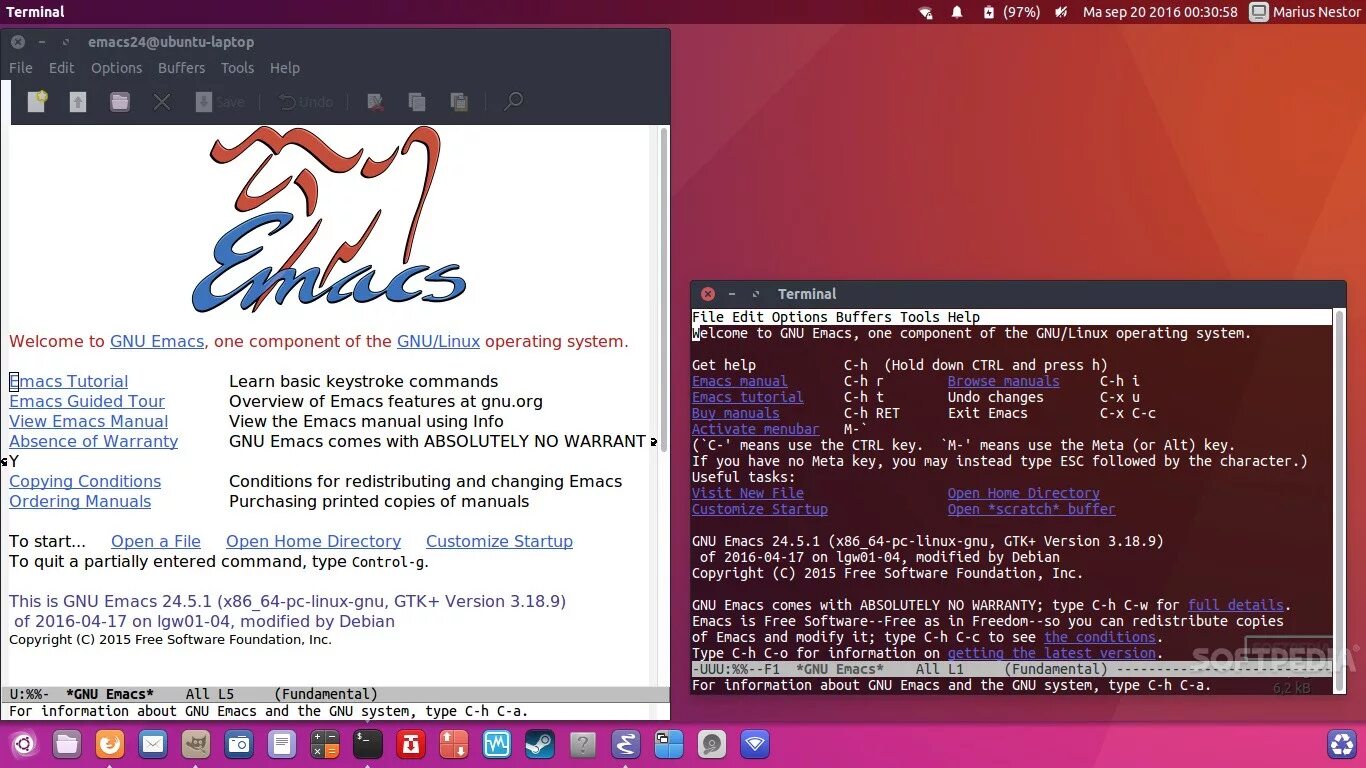Image resolution: width=1366 pixels, height=768 pixels.
Task: Click the *GNU Emacs* mode line in GUI window
Action: point(335,694)
